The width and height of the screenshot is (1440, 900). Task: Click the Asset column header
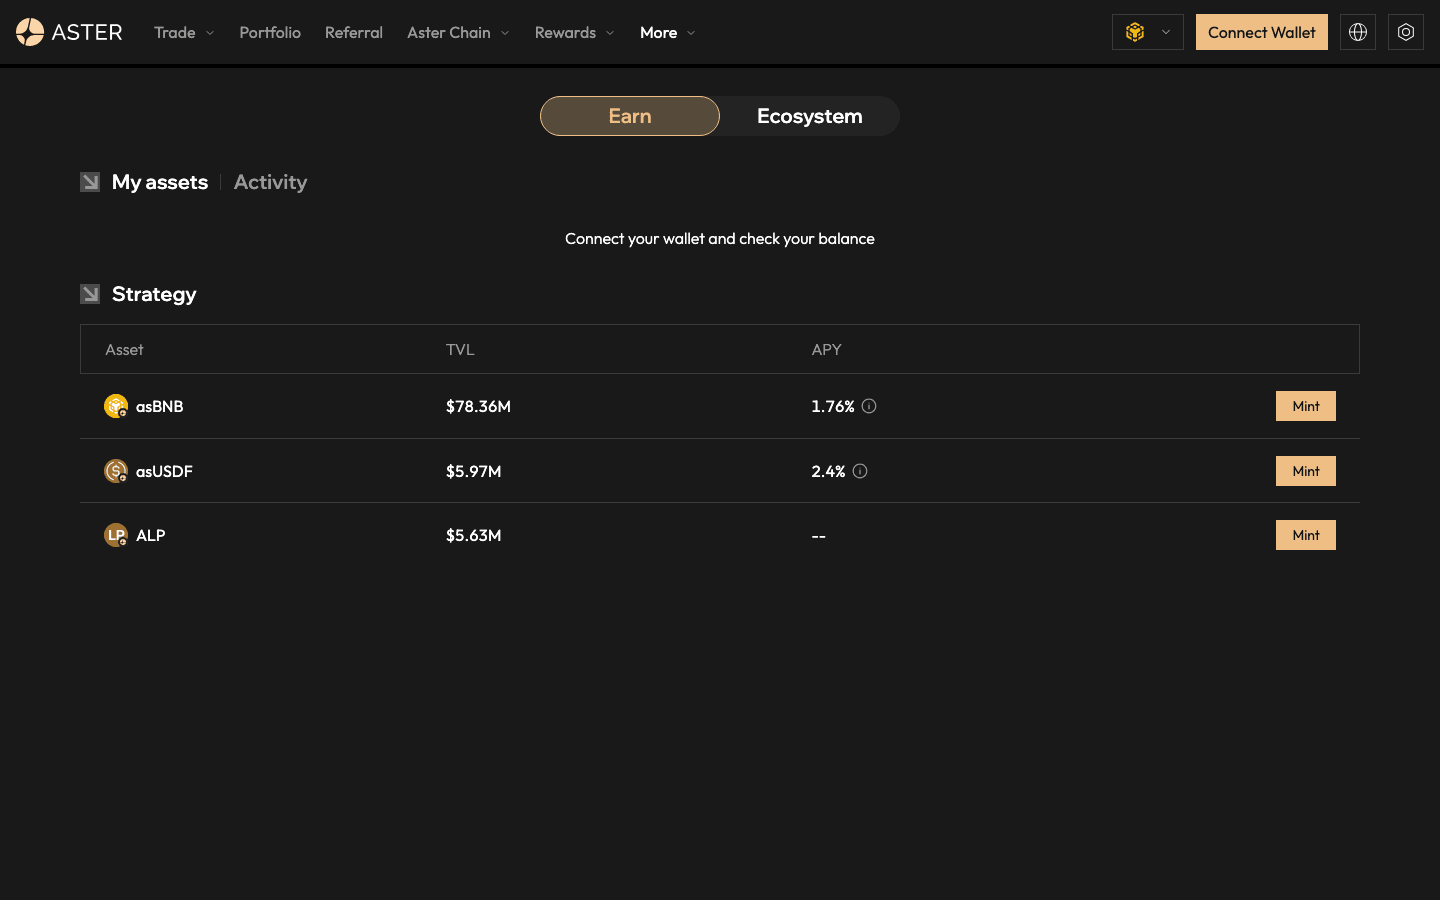pyautogui.click(x=124, y=349)
